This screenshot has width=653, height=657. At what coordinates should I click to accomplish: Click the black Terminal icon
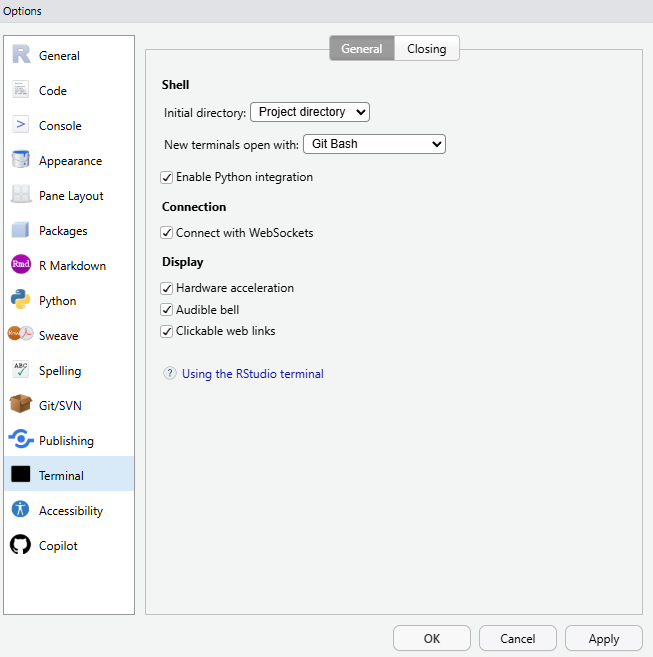21,474
